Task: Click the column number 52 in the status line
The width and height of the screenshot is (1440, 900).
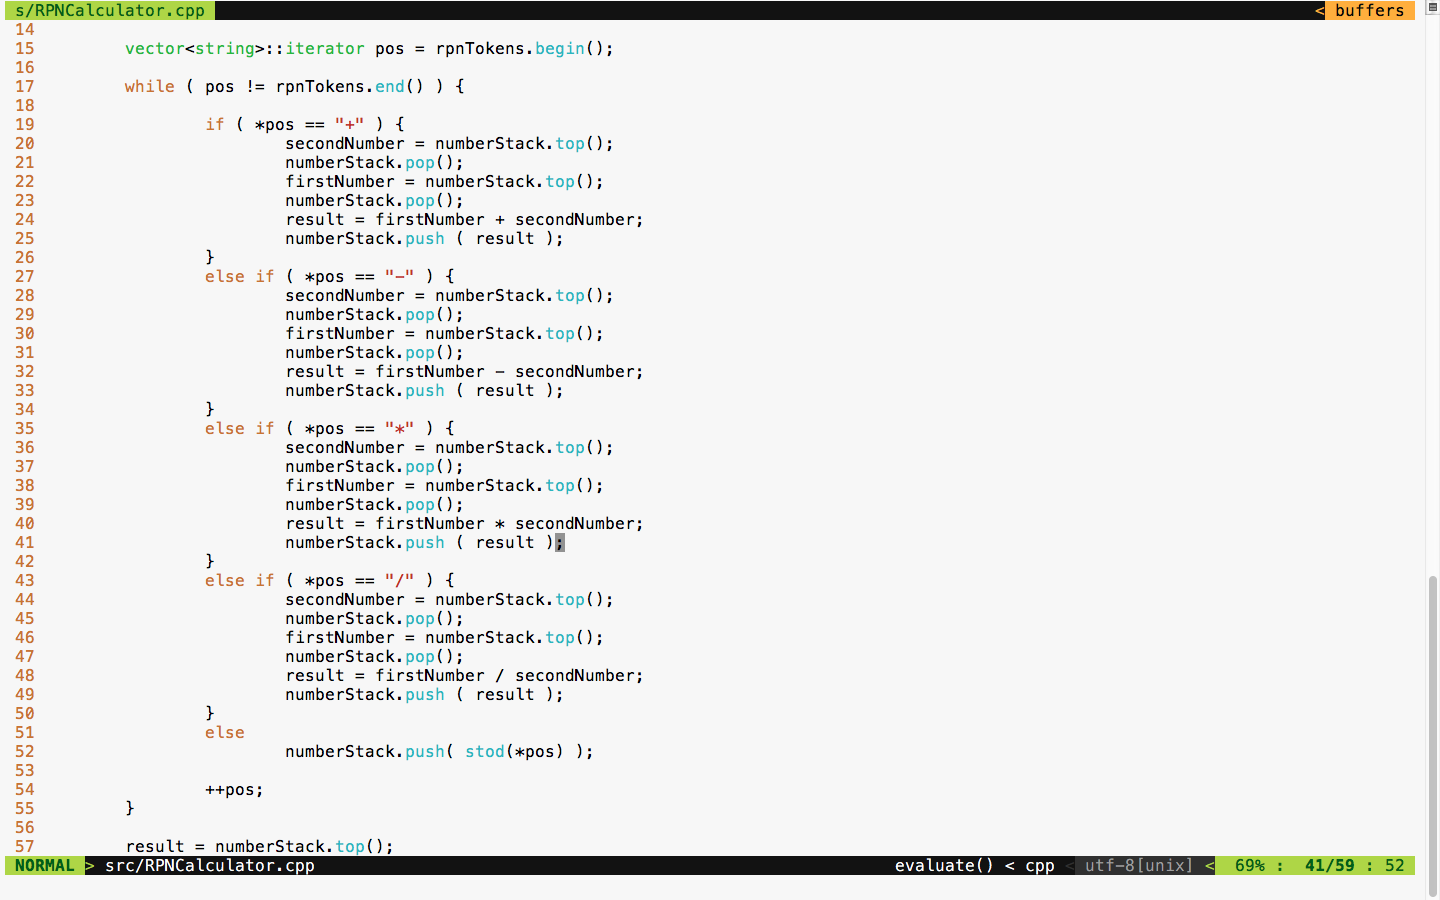Action: tap(1394, 866)
